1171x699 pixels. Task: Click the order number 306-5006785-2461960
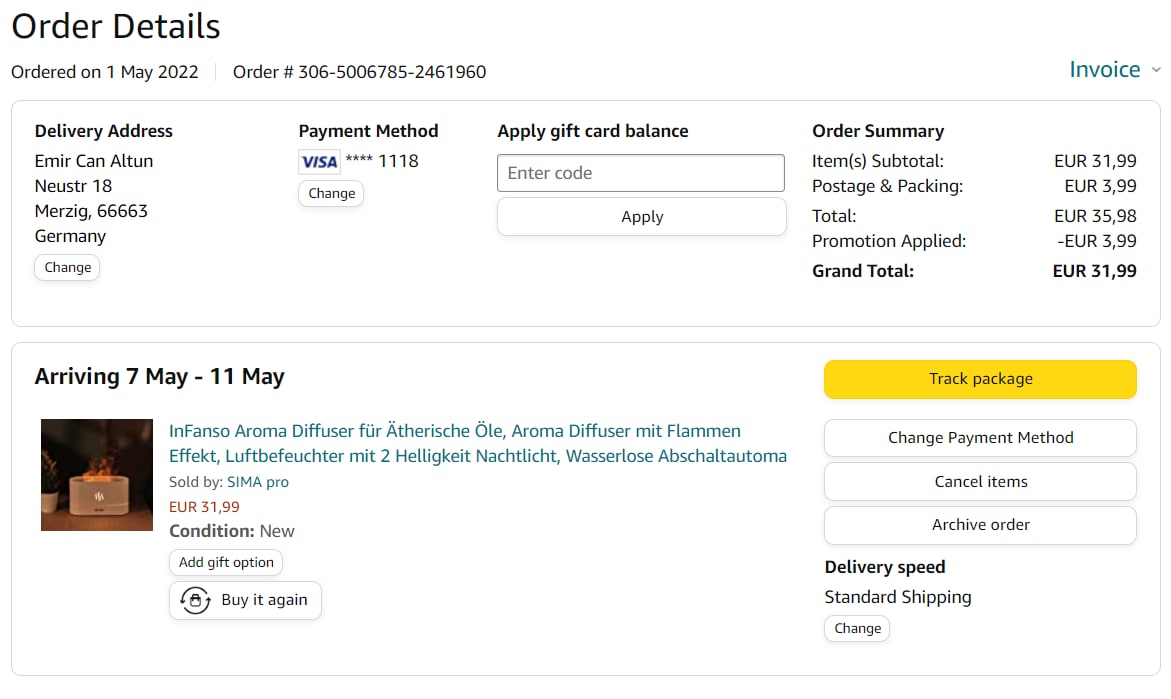(392, 72)
